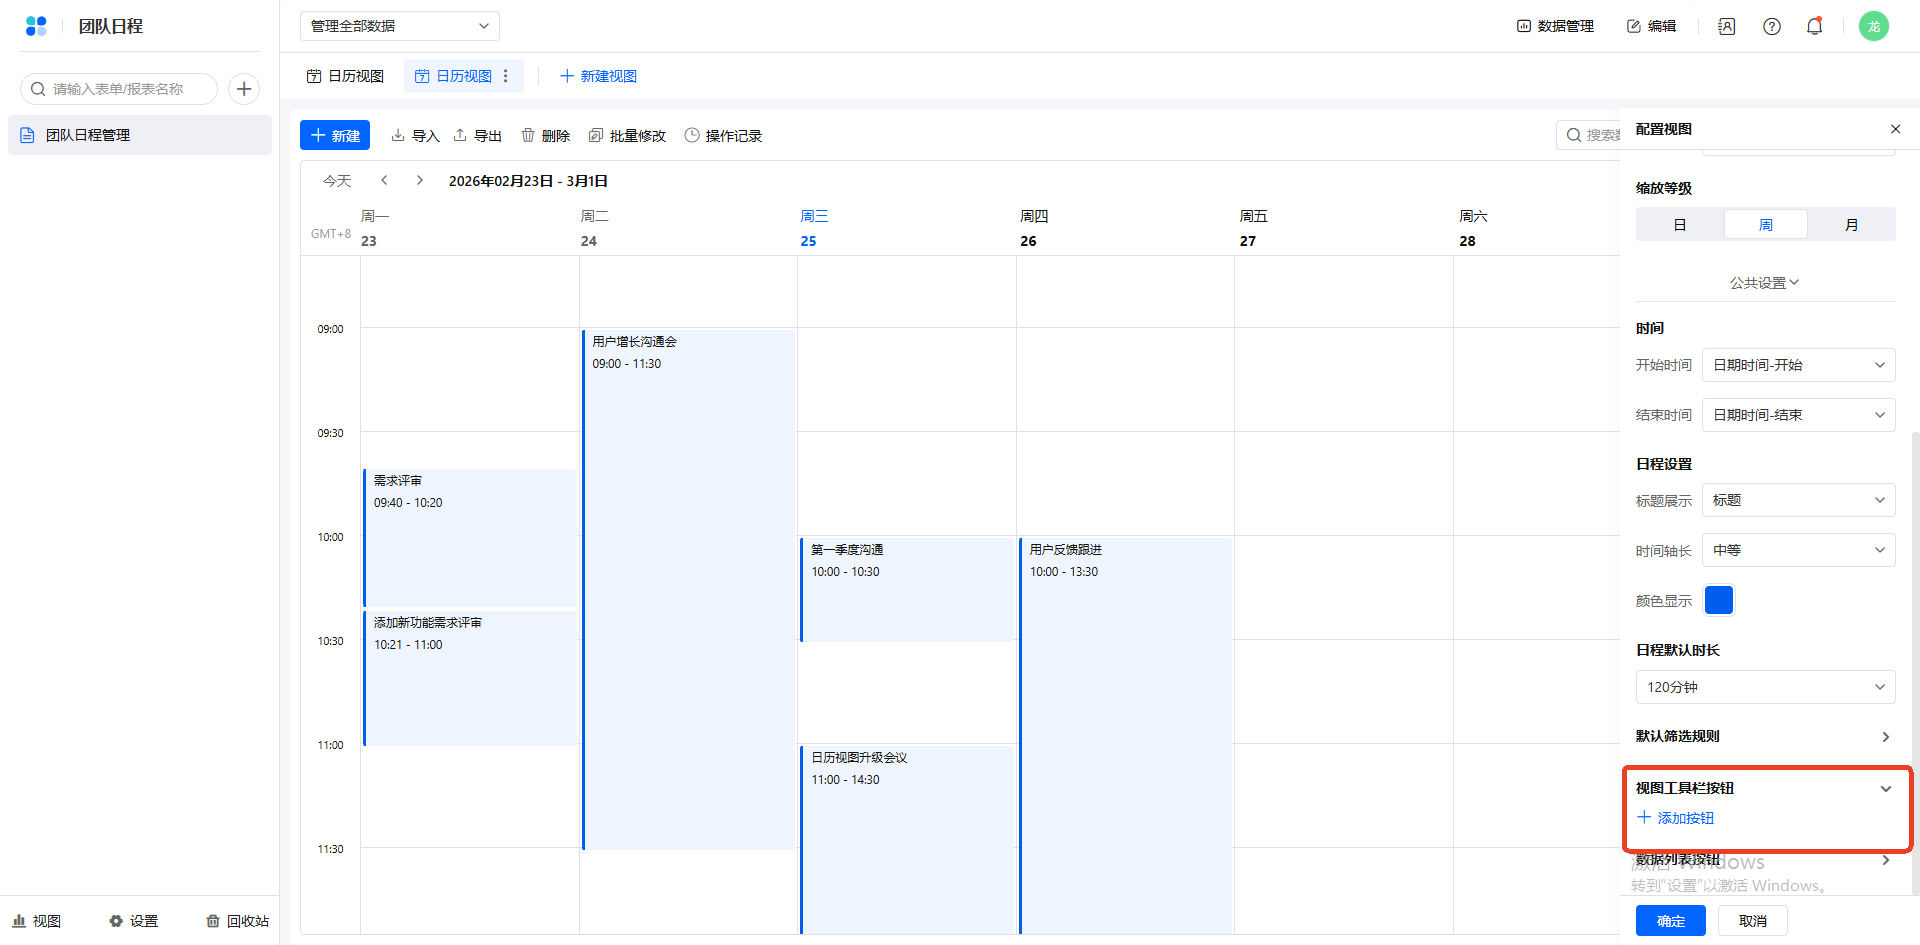
Task: Select the 周 (week) zoom level
Action: point(1766,225)
